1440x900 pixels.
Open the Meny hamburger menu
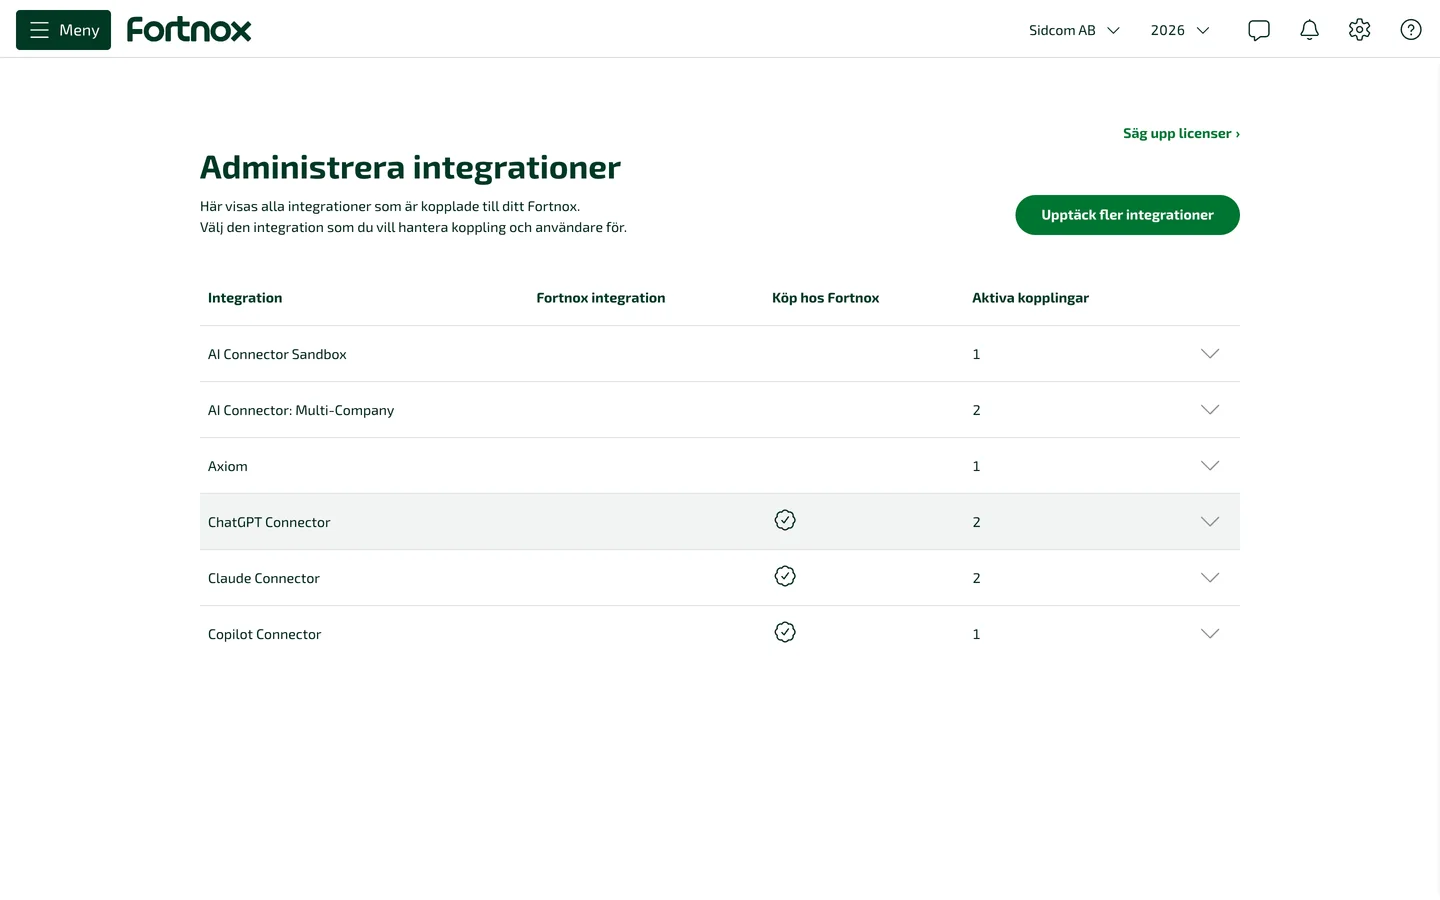[x=63, y=30]
